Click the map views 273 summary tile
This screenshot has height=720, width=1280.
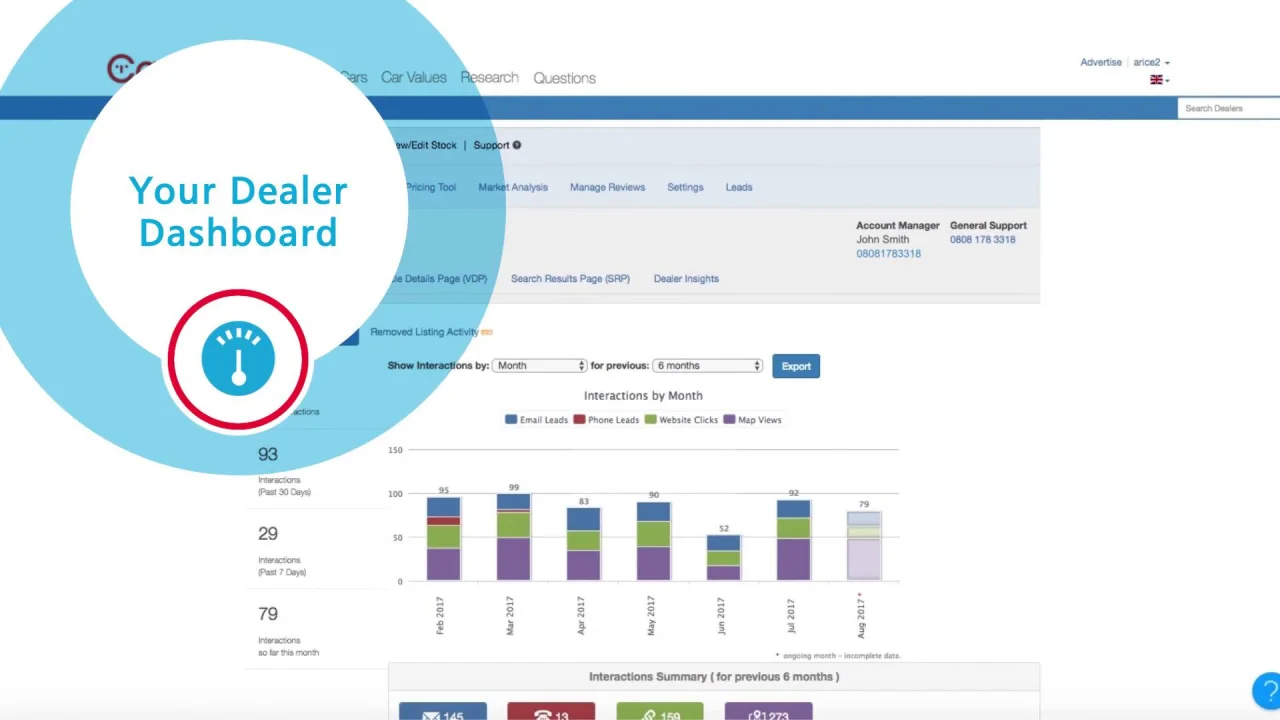click(x=768, y=712)
